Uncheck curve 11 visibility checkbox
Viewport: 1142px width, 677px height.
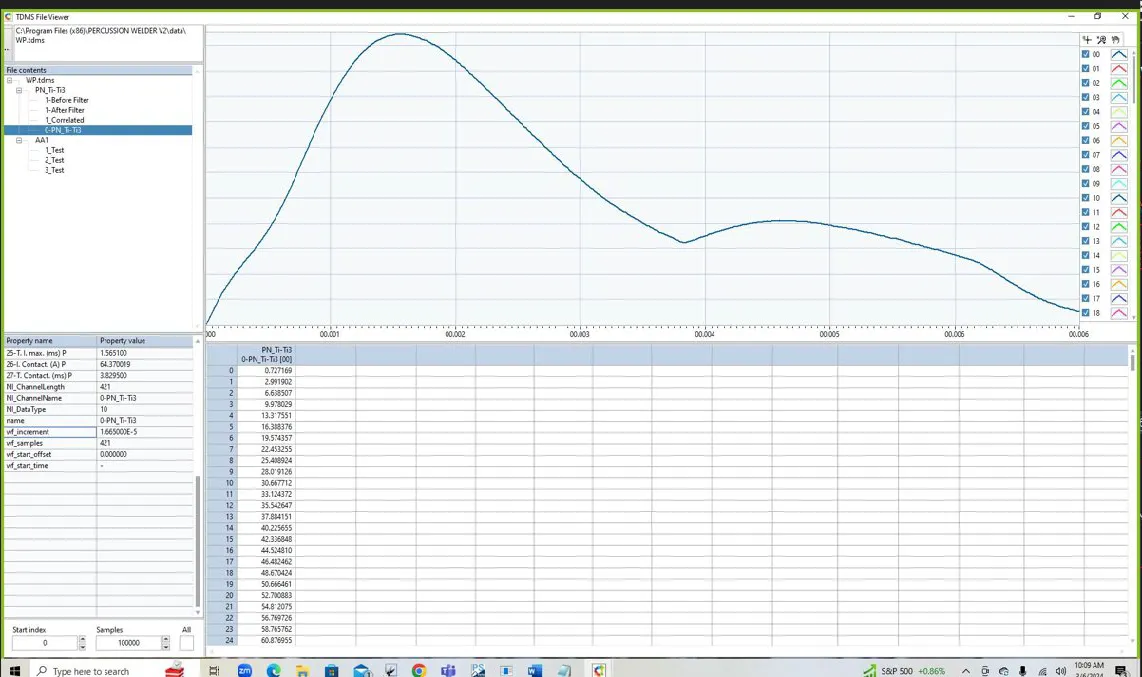1085,213
